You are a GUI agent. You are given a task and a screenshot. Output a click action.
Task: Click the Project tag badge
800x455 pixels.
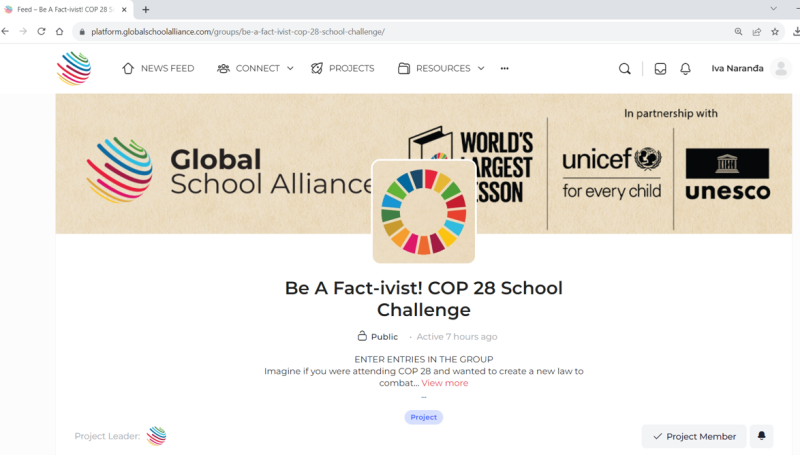(x=423, y=417)
